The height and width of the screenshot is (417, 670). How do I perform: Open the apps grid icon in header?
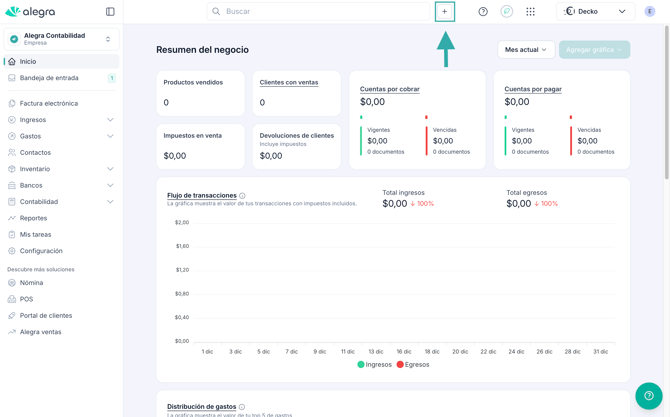tap(530, 12)
